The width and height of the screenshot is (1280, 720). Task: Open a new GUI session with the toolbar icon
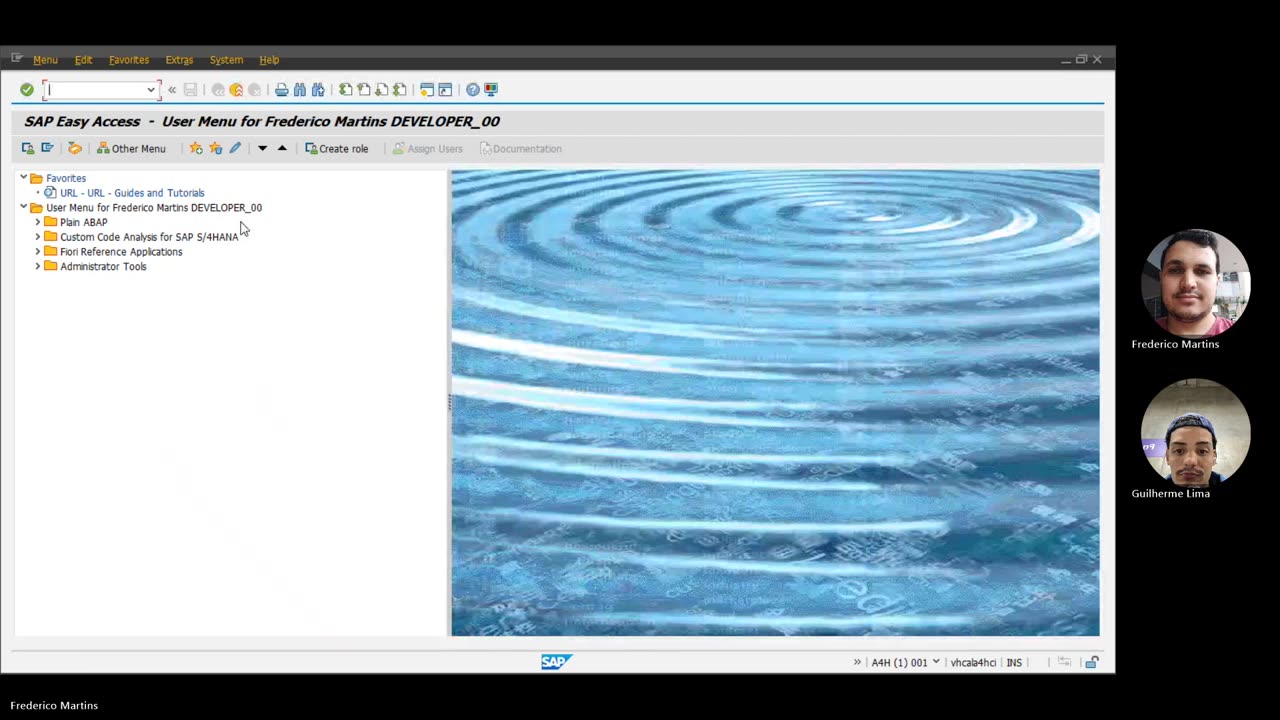pos(427,90)
